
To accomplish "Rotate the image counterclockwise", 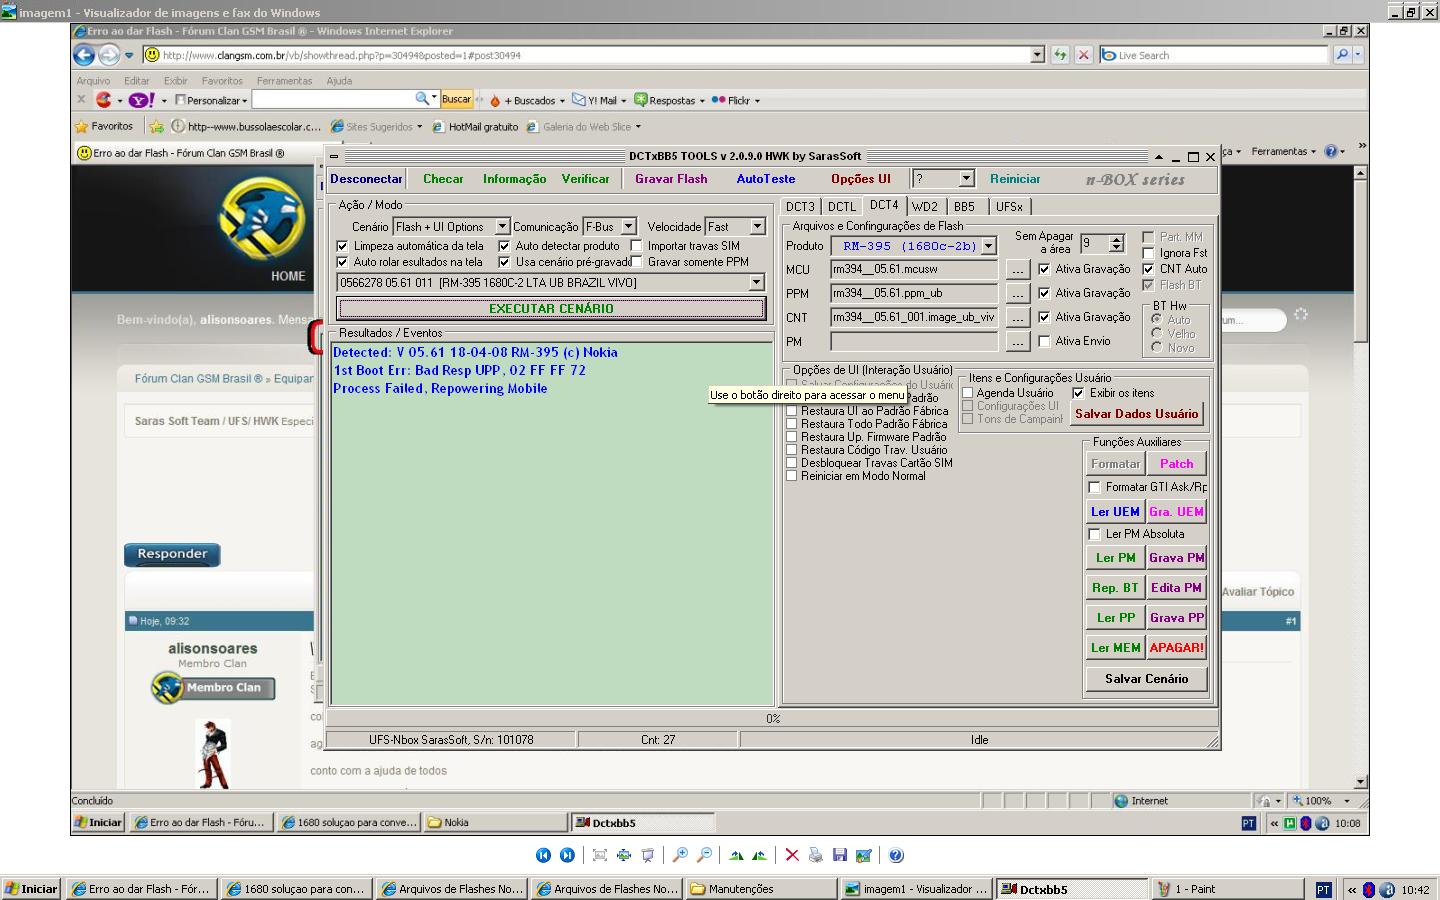I will click(760, 855).
